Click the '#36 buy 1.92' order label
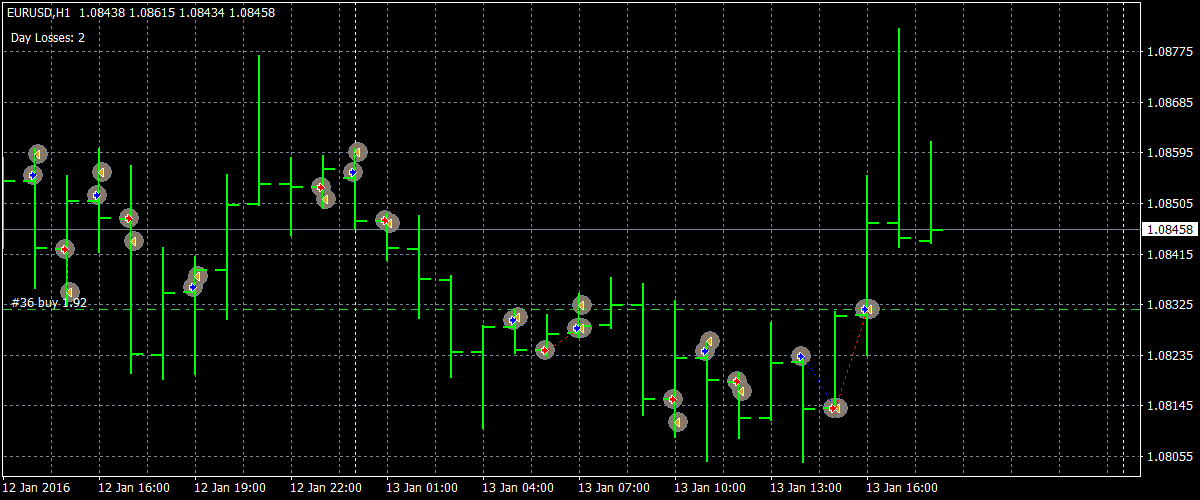The height and width of the screenshot is (500, 1200). pyautogui.click(x=49, y=302)
